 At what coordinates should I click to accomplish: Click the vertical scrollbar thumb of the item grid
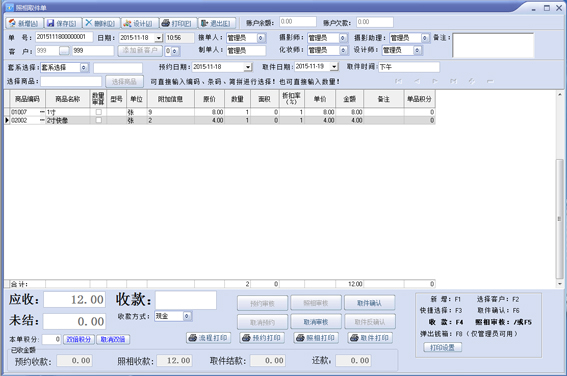(559, 218)
